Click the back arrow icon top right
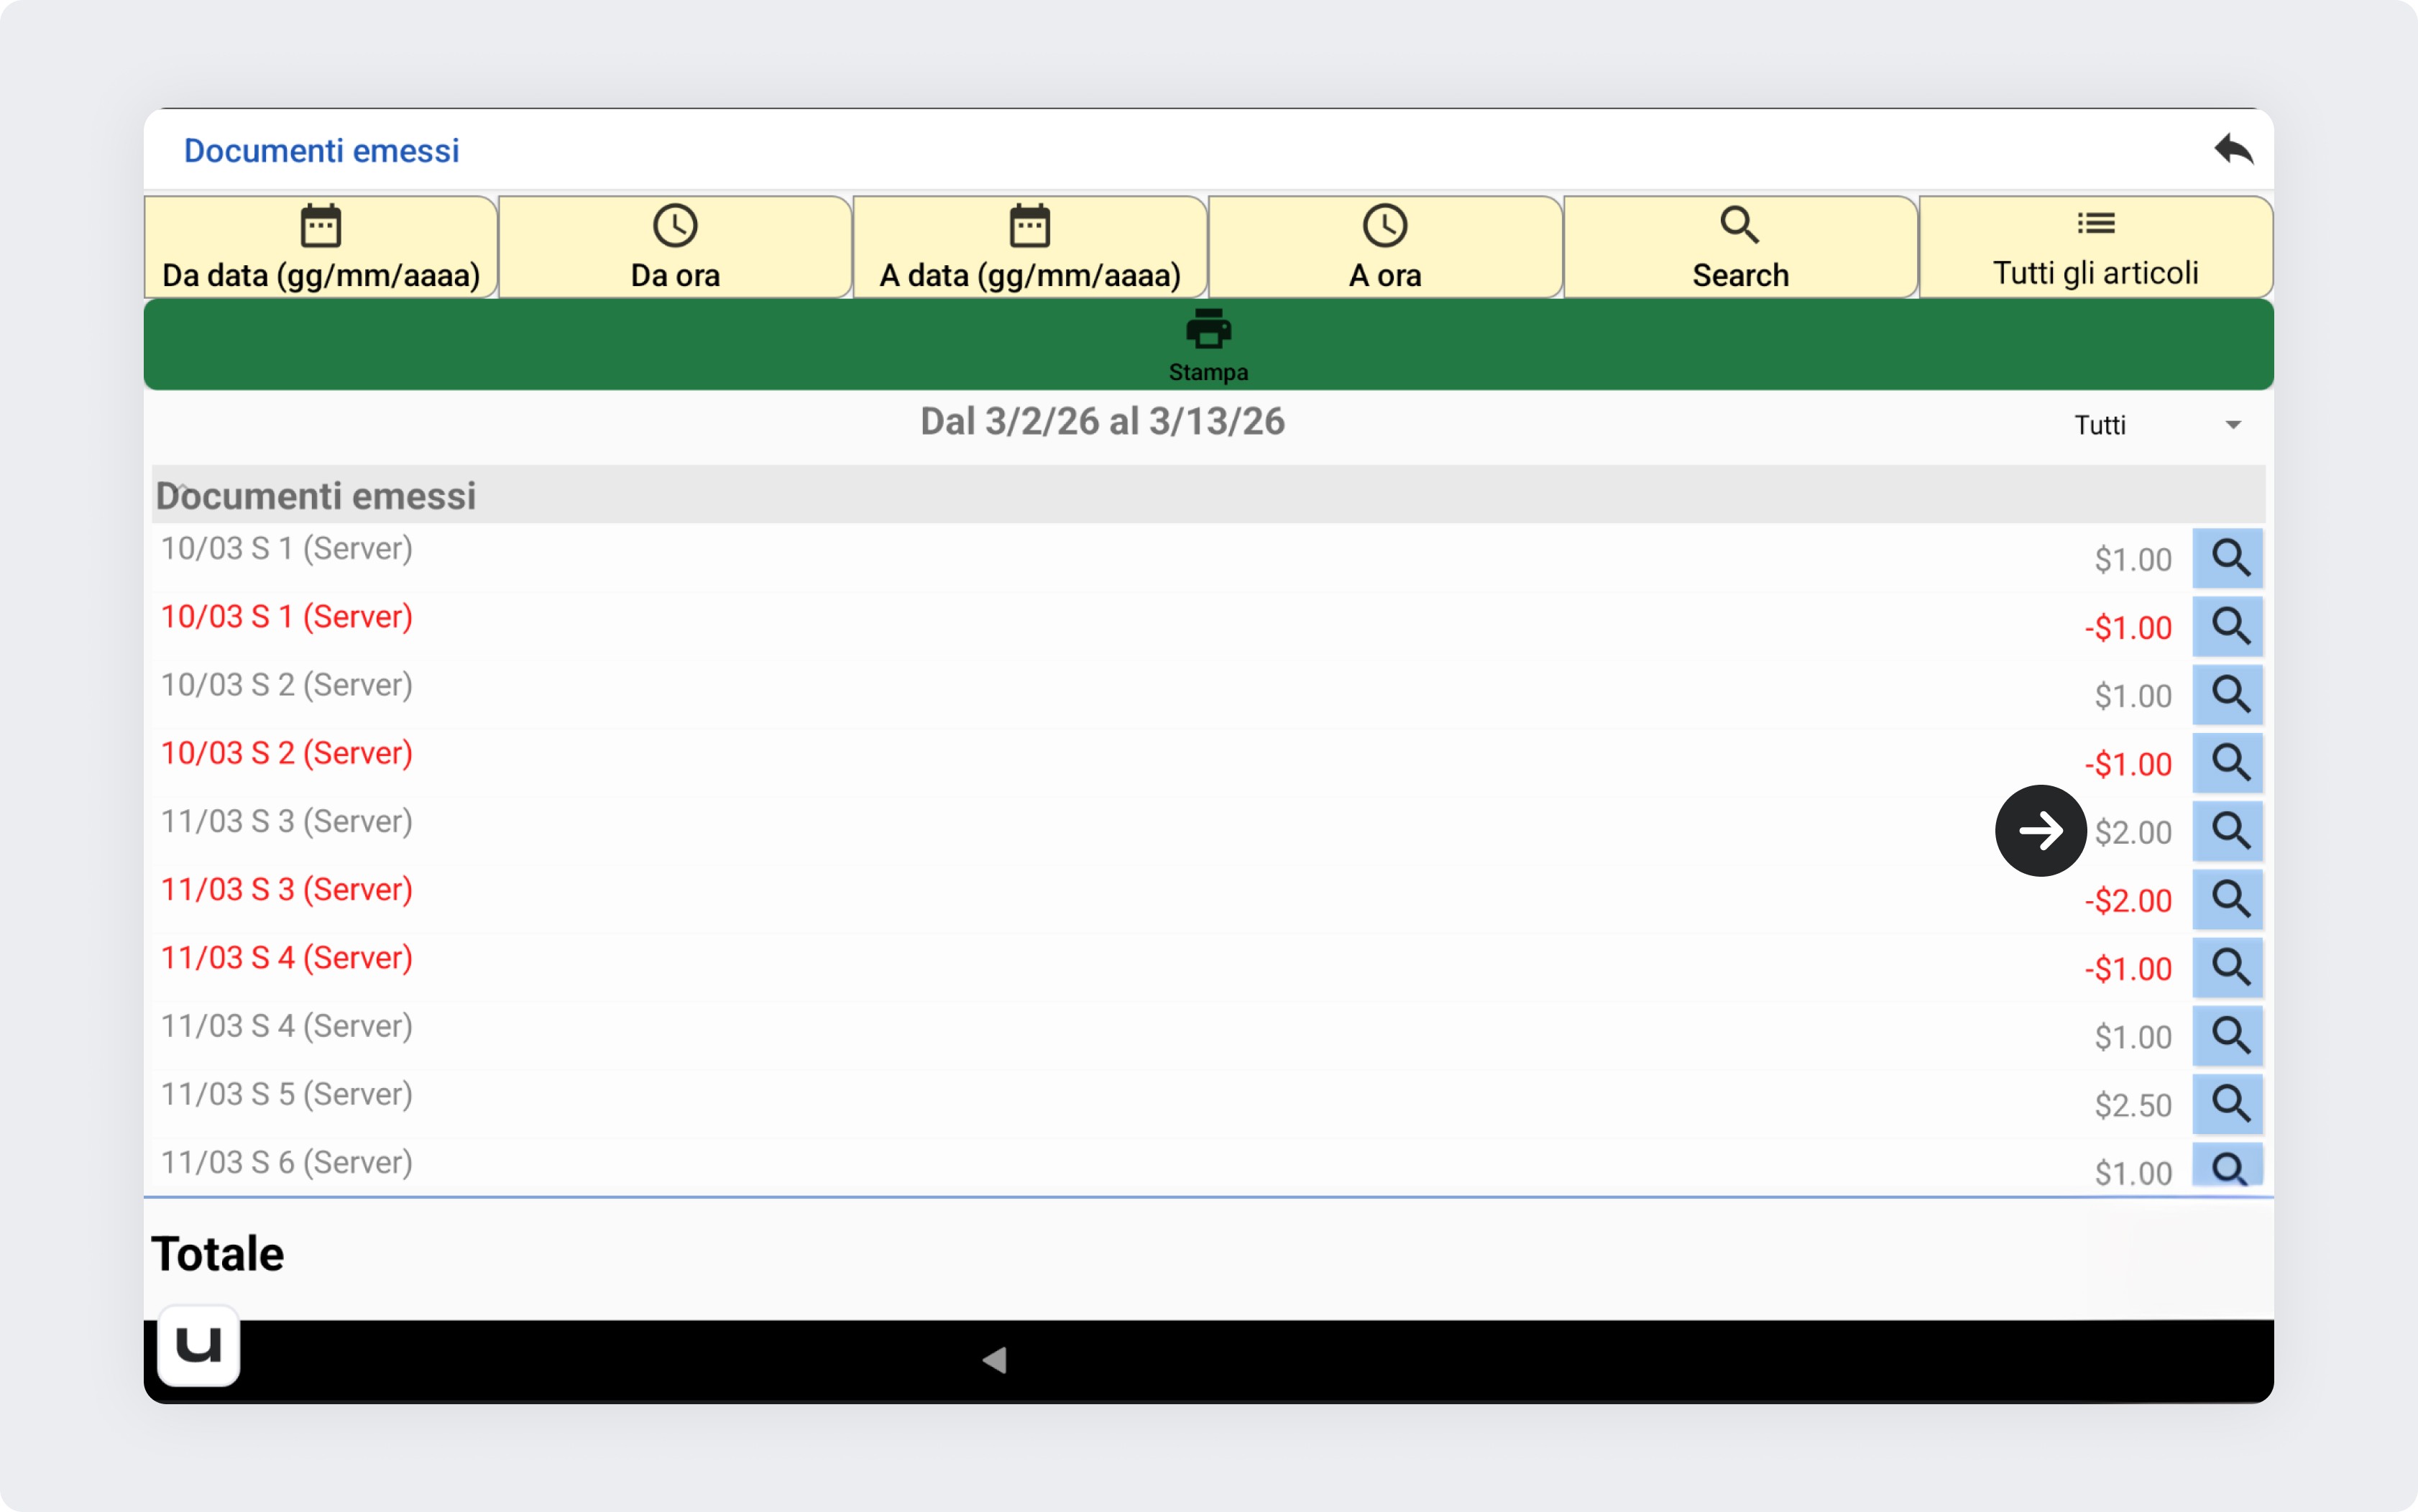 coord(2232,150)
